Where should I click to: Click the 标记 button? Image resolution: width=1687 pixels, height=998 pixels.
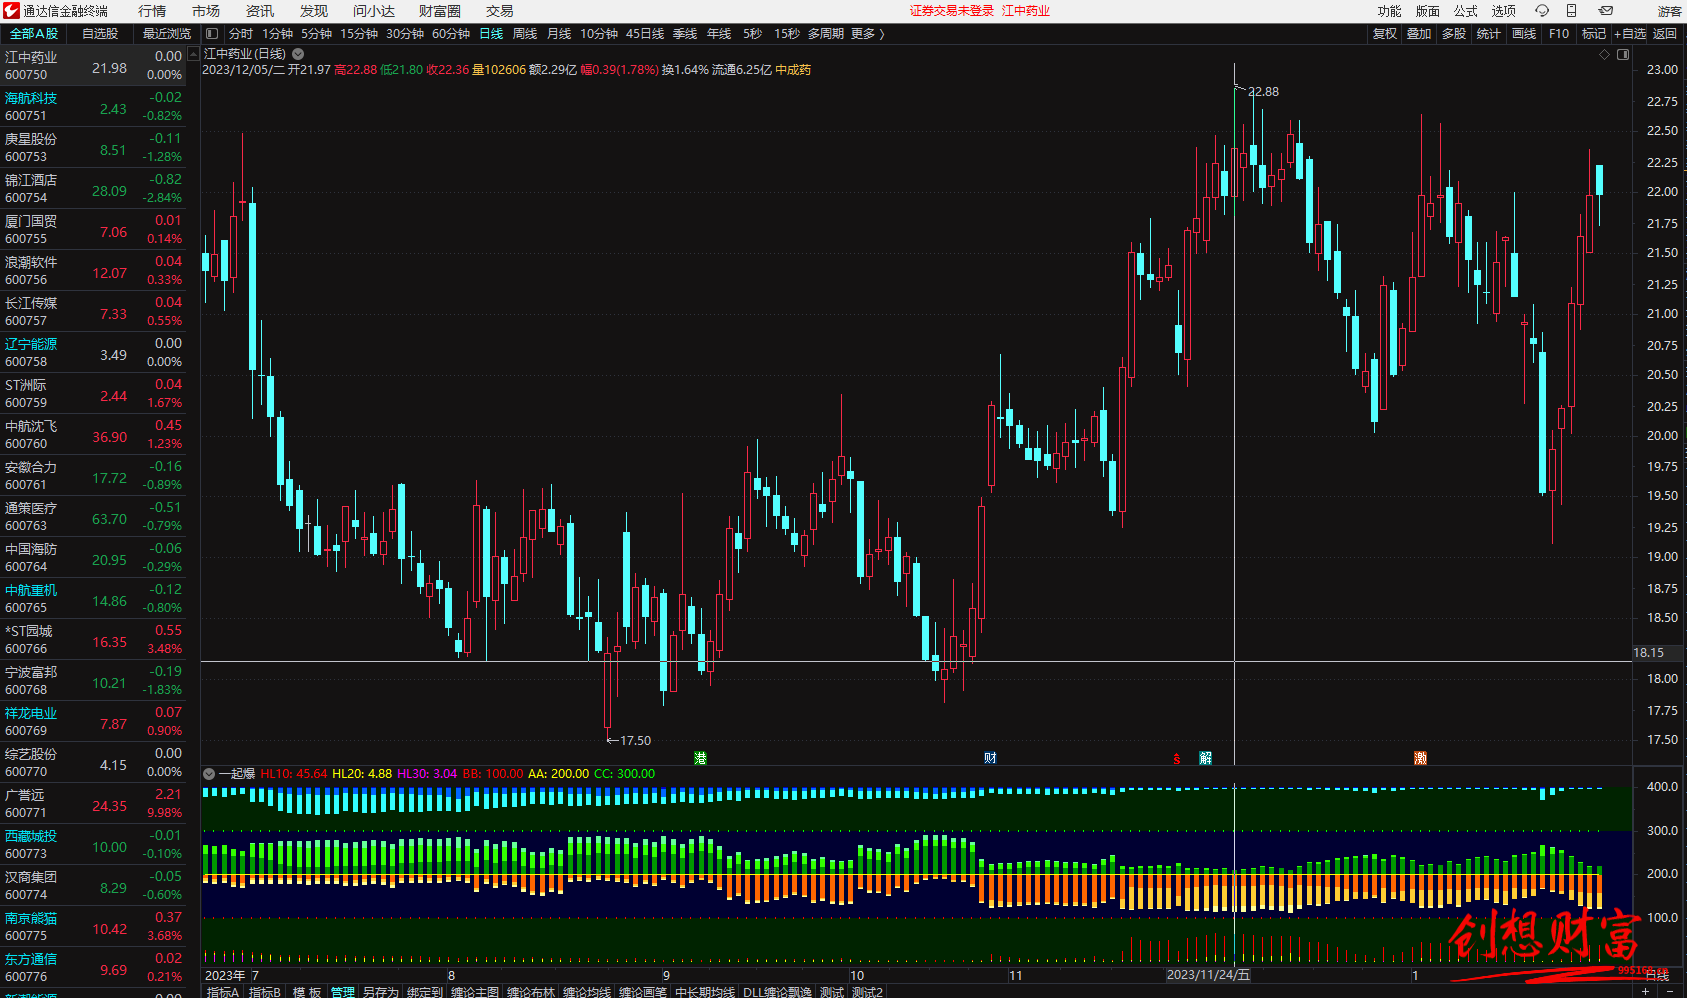tap(1594, 34)
